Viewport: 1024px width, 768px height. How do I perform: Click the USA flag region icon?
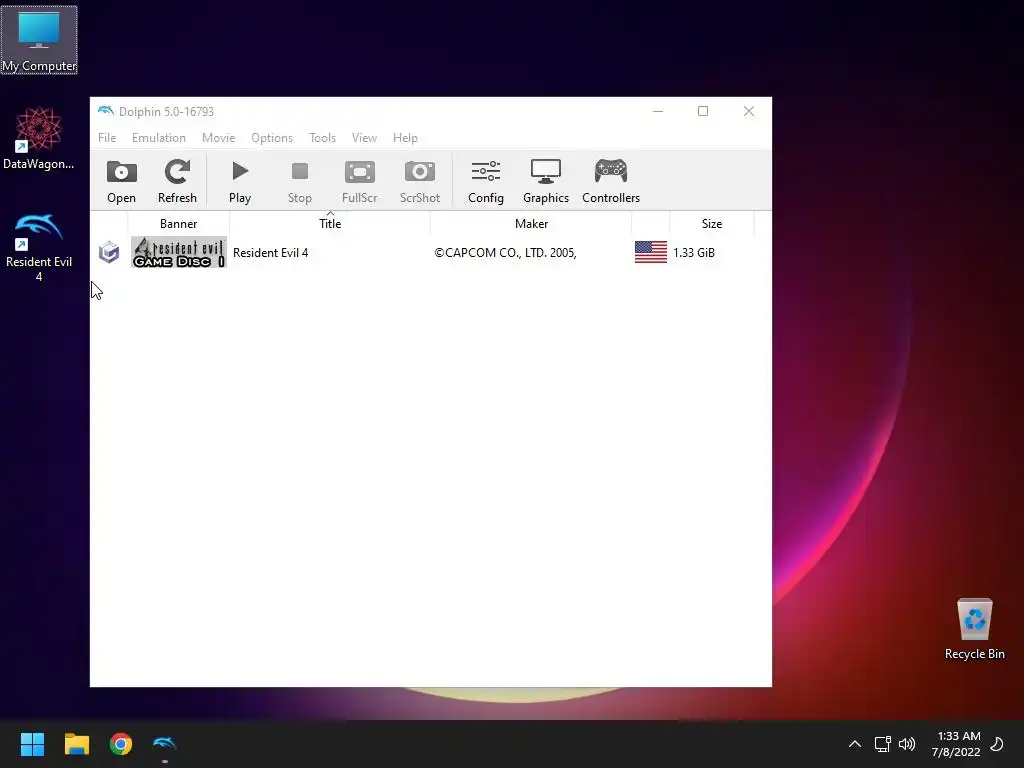click(x=651, y=252)
